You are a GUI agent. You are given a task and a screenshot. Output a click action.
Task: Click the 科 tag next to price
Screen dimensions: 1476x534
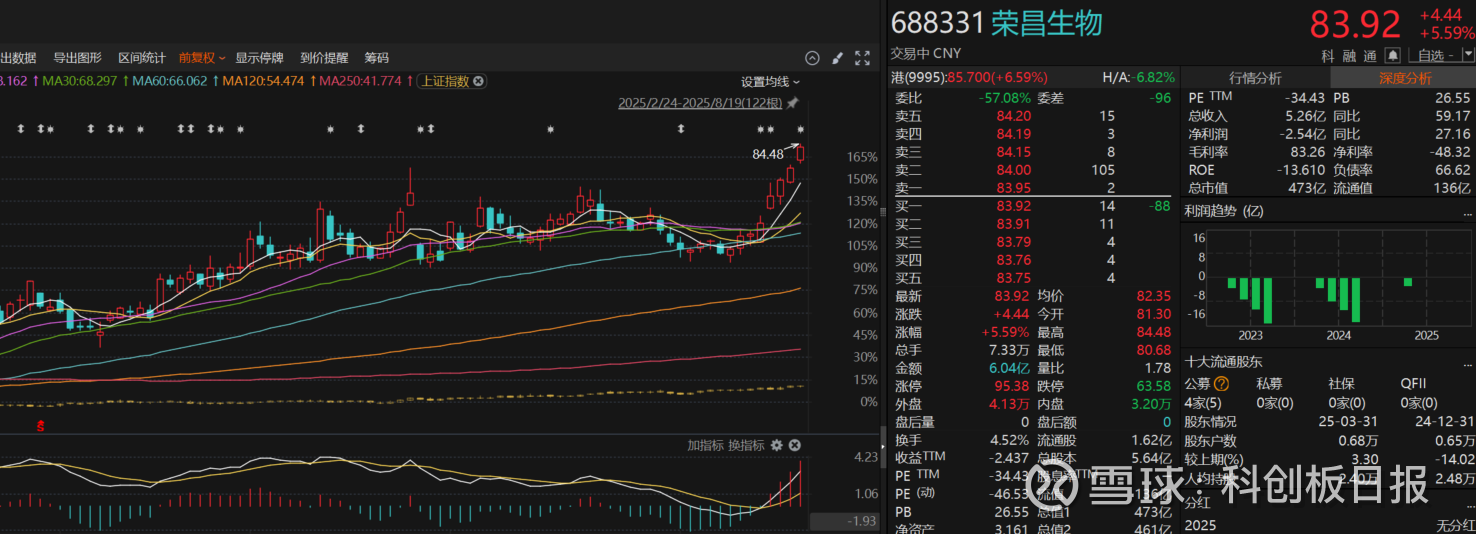[1328, 56]
